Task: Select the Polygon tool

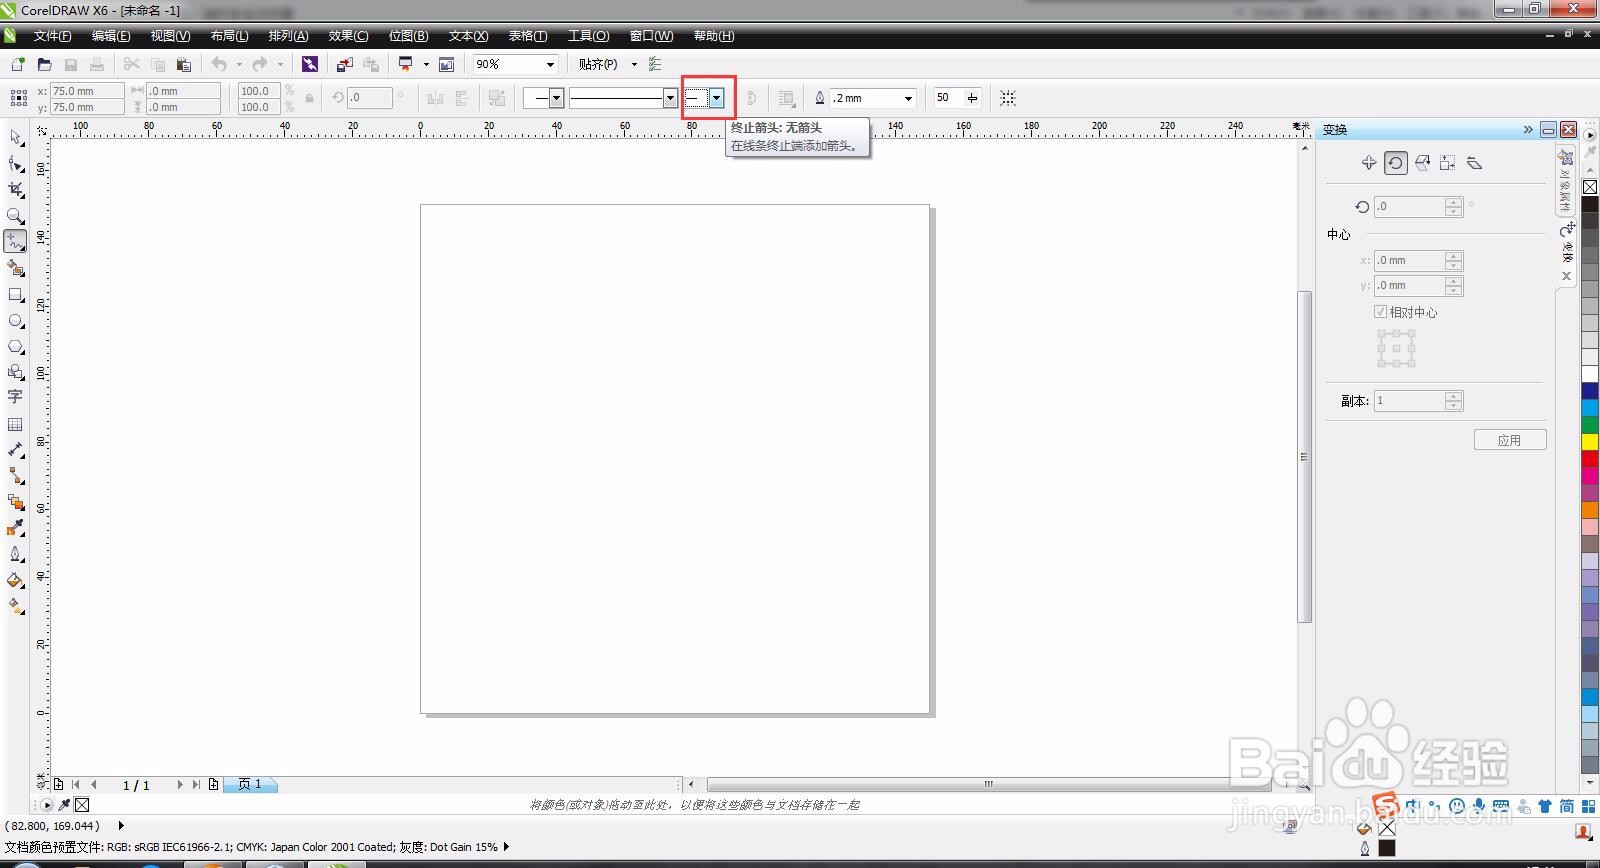Action: [15, 347]
